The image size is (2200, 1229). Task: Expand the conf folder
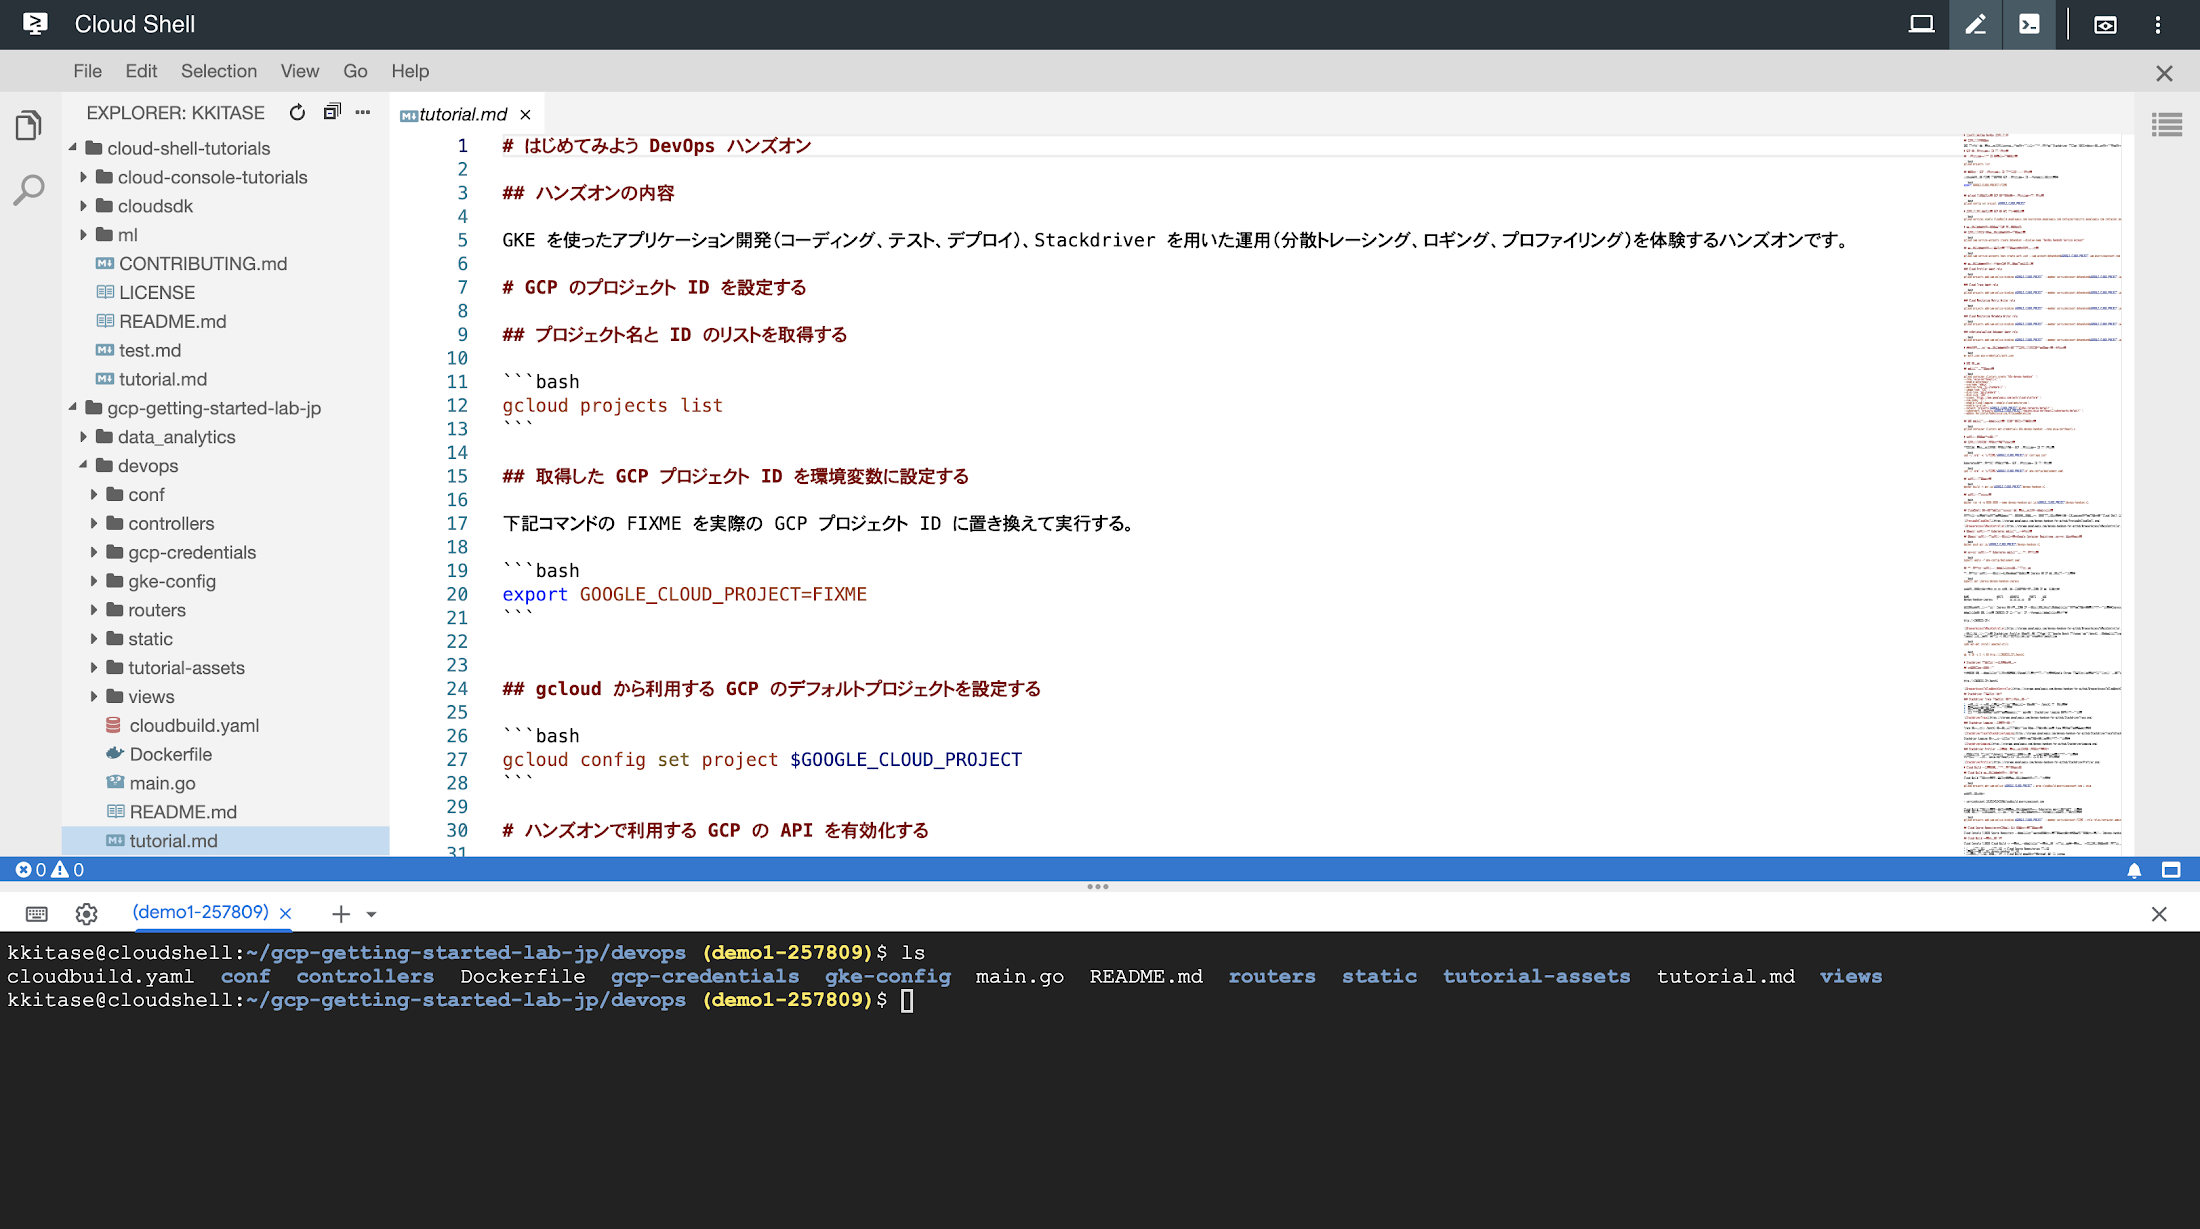pos(94,495)
